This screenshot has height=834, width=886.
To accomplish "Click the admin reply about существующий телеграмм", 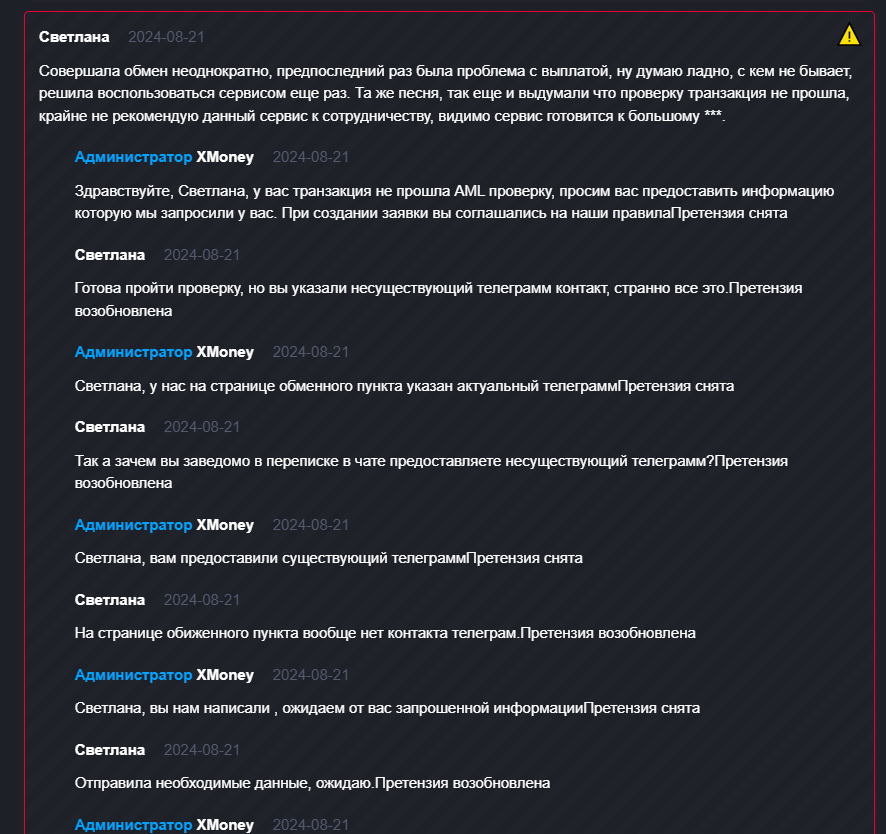I will pos(328,558).
